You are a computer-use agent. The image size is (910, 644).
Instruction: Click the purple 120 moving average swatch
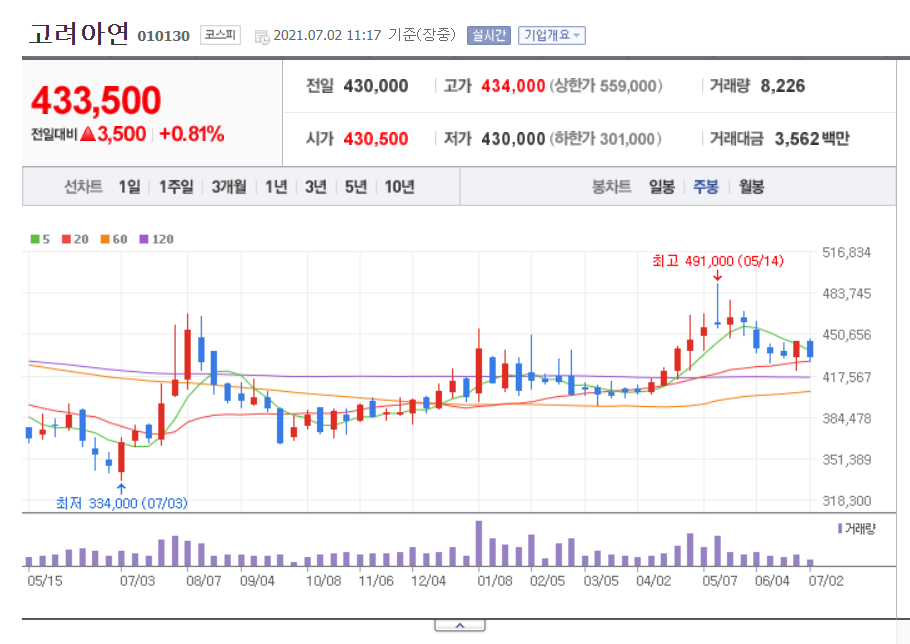click(144, 239)
